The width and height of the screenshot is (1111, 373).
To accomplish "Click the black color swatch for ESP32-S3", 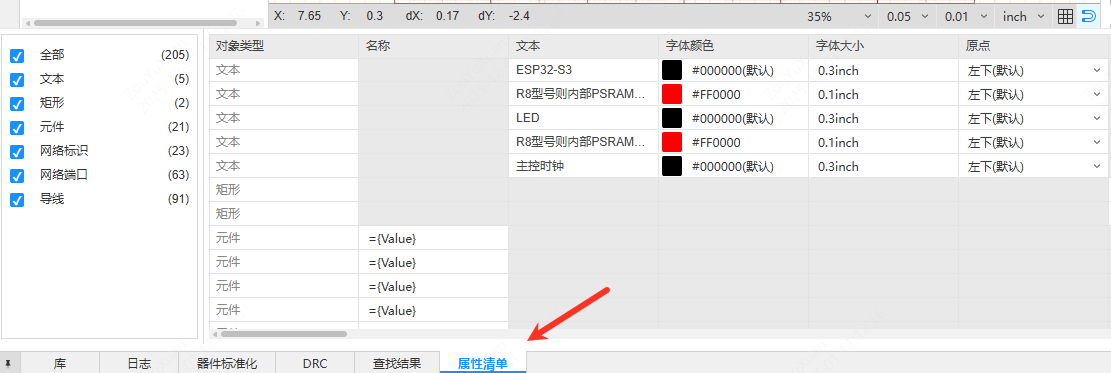I will 672,70.
